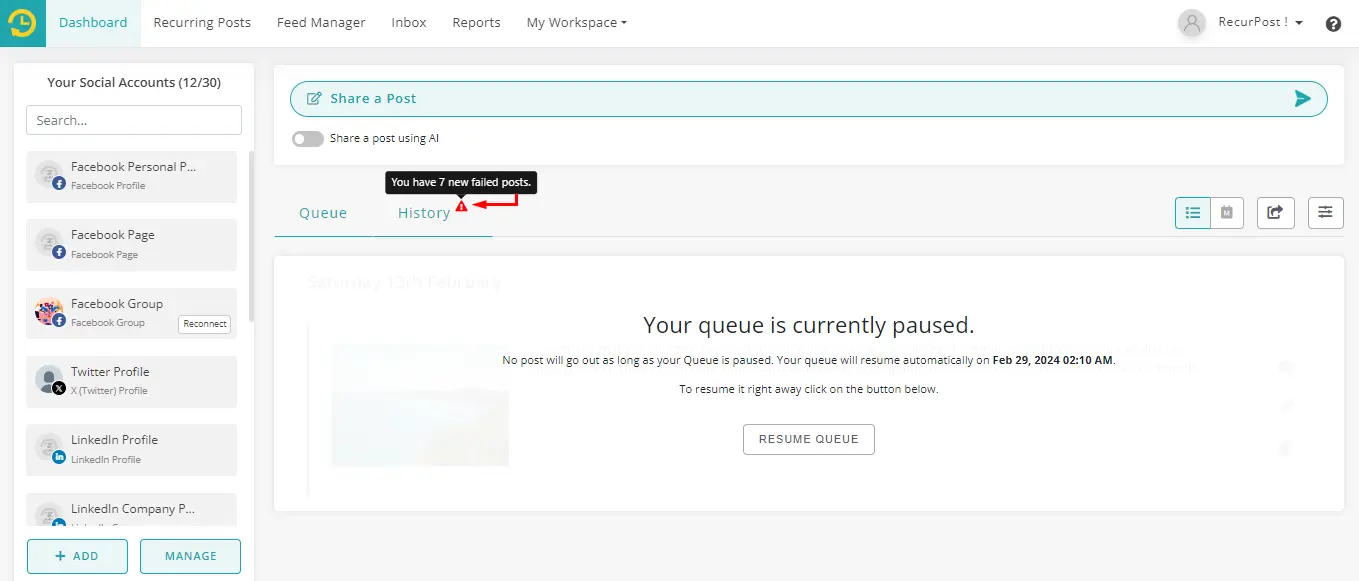Click the compose pencil icon beside Share a Post
This screenshot has width=1359, height=581.
pyautogui.click(x=315, y=98)
